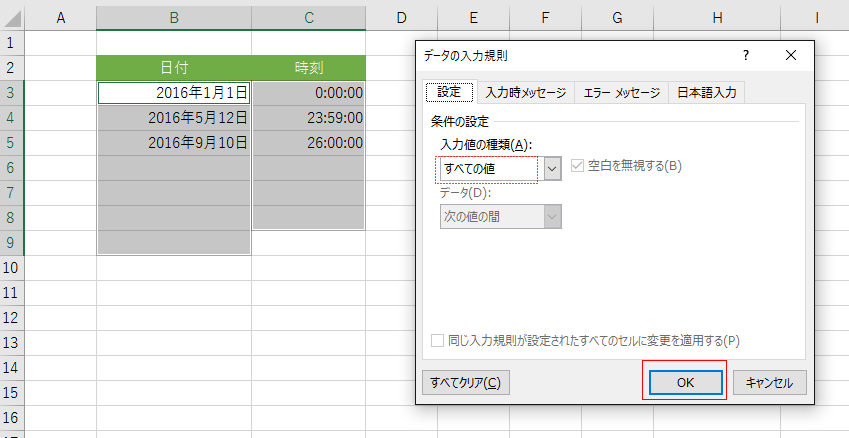Image resolution: width=849 pixels, height=438 pixels.
Task: Open the データ 次の値の間 dropdown
Action: click(501, 217)
